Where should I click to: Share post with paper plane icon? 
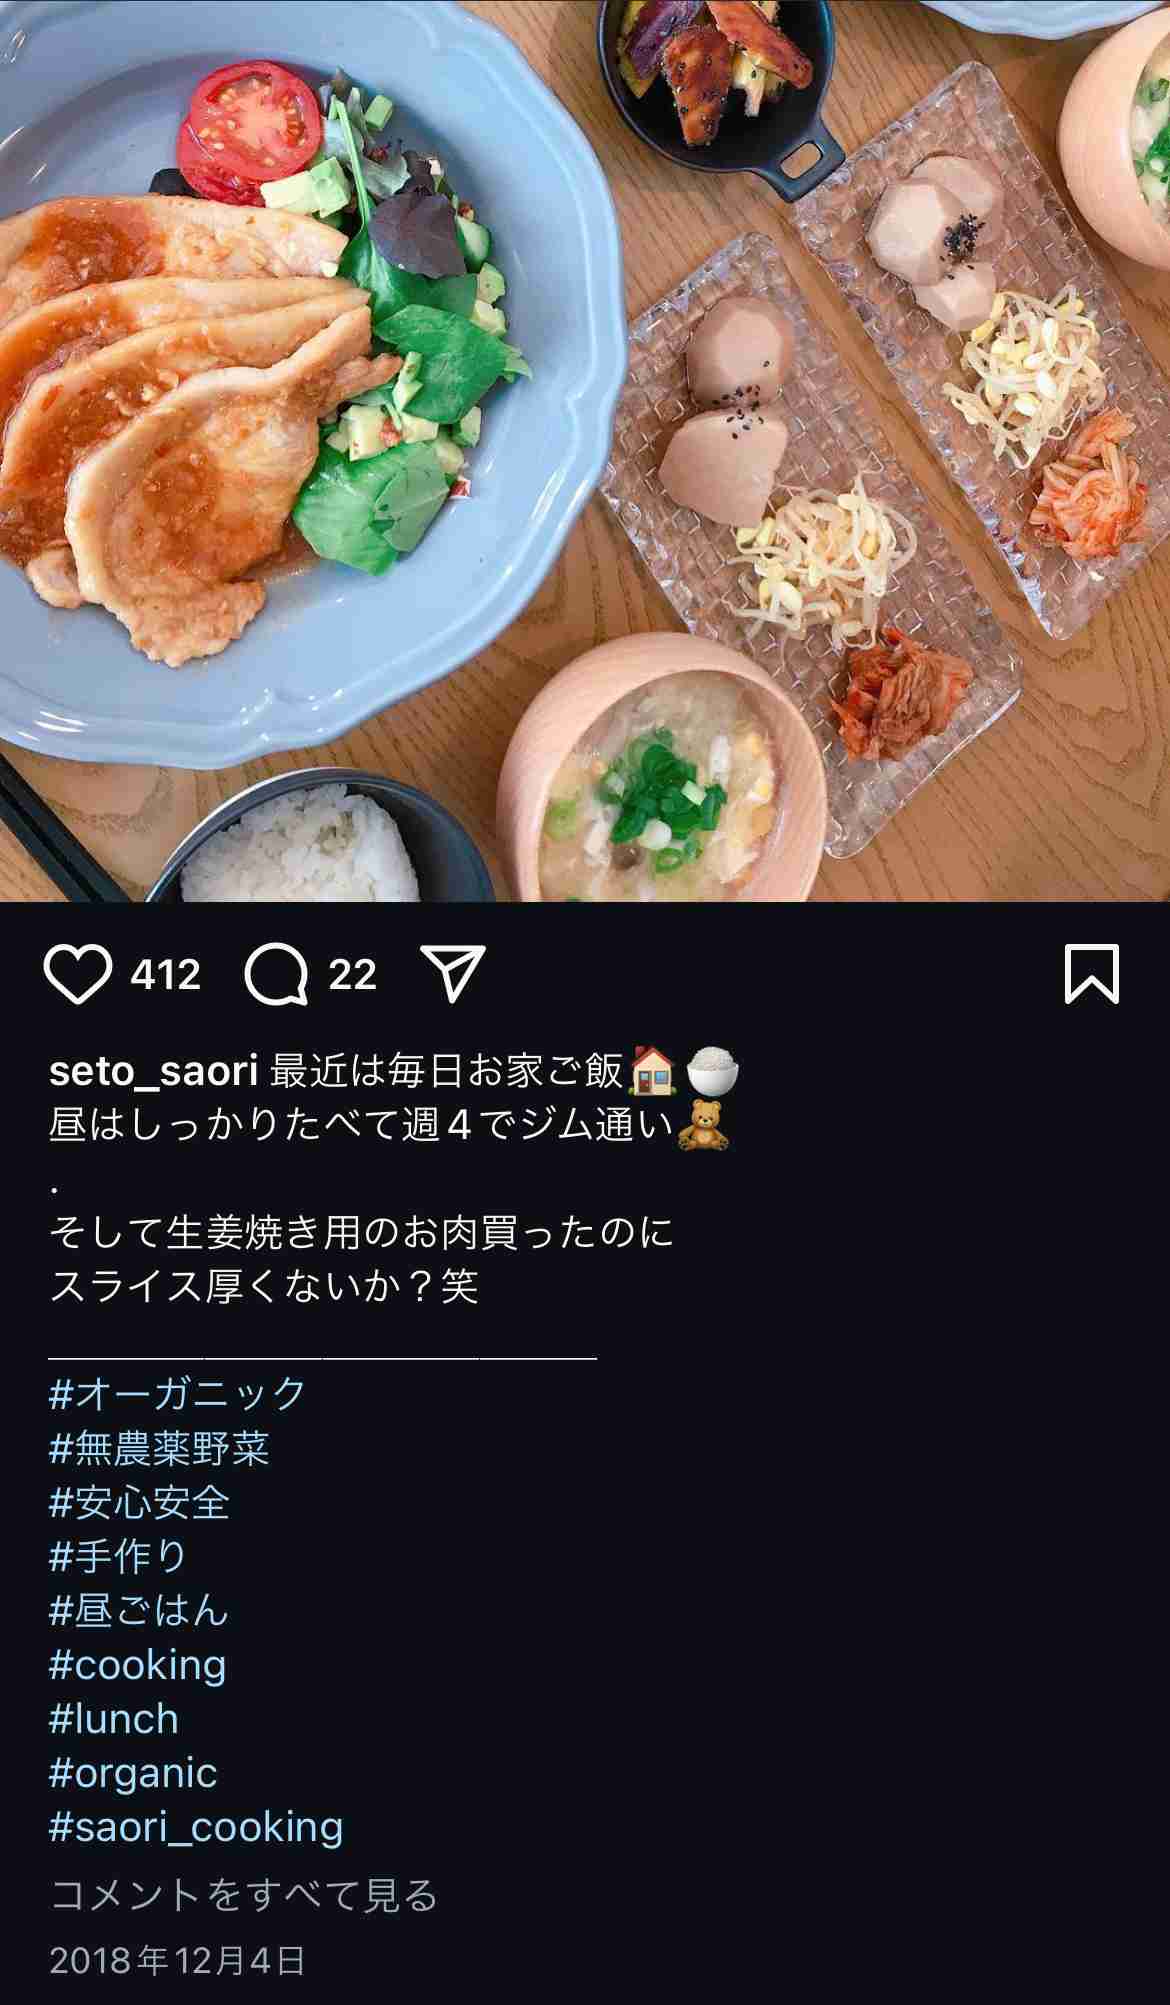click(454, 972)
